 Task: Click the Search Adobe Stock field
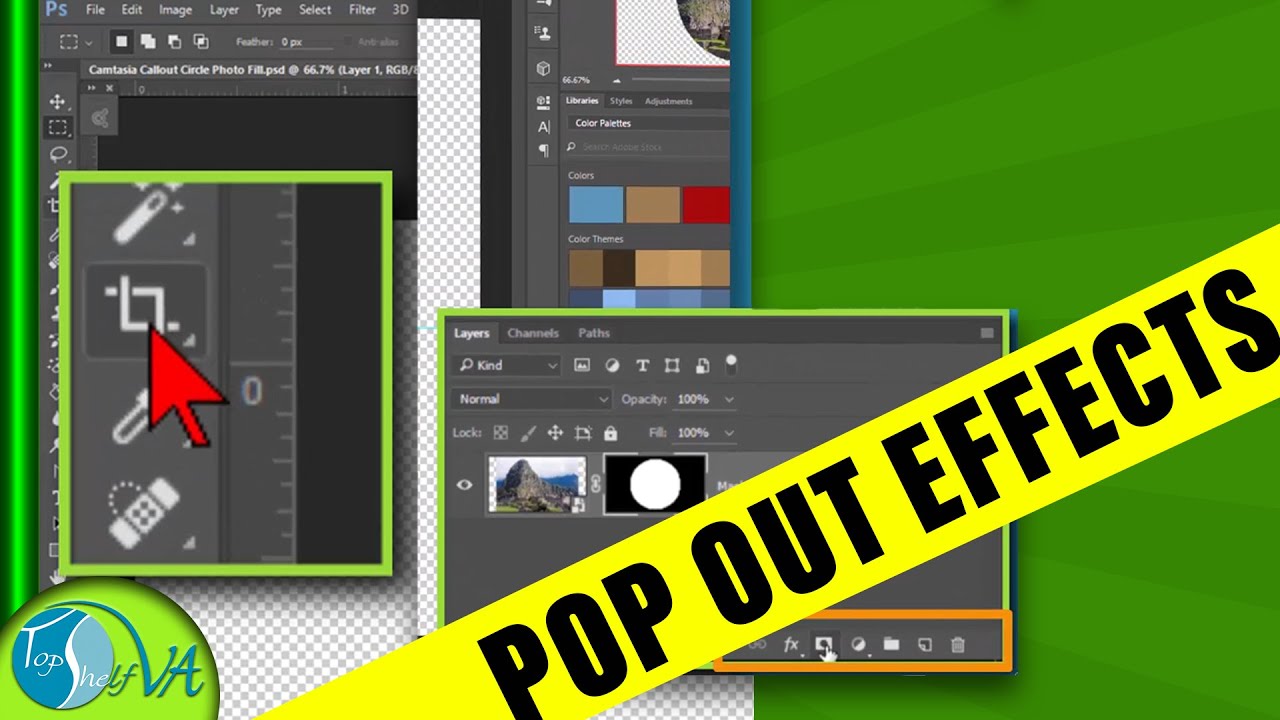click(x=648, y=147)
